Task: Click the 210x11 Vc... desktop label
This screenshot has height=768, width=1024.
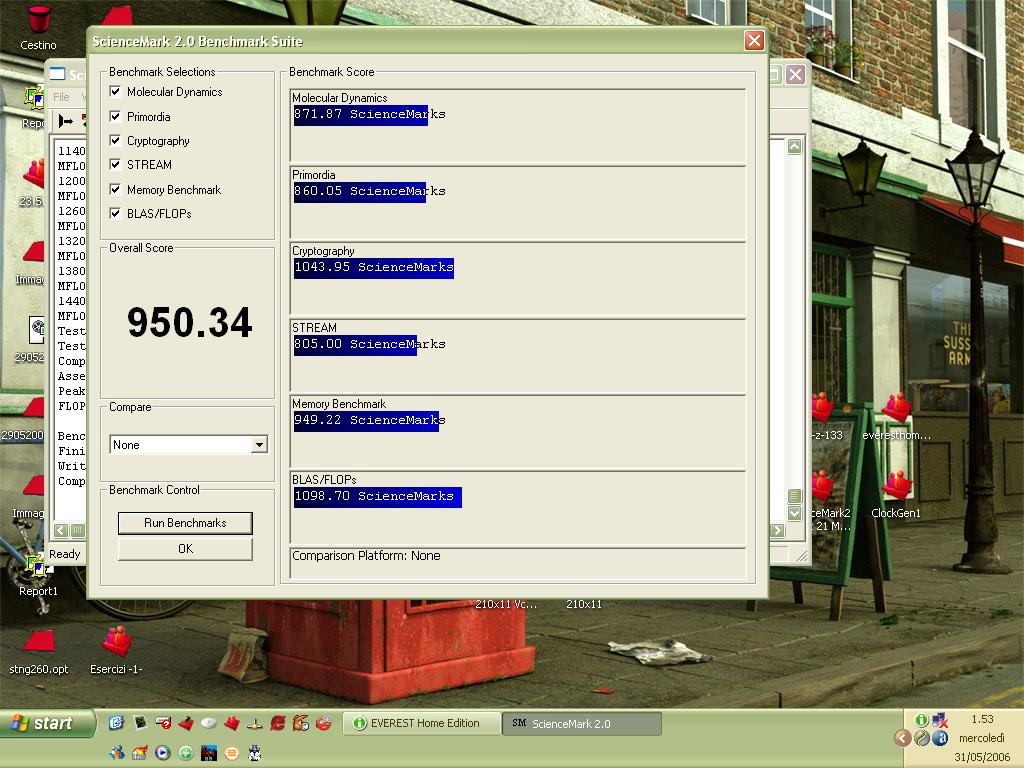Action: 506,604
